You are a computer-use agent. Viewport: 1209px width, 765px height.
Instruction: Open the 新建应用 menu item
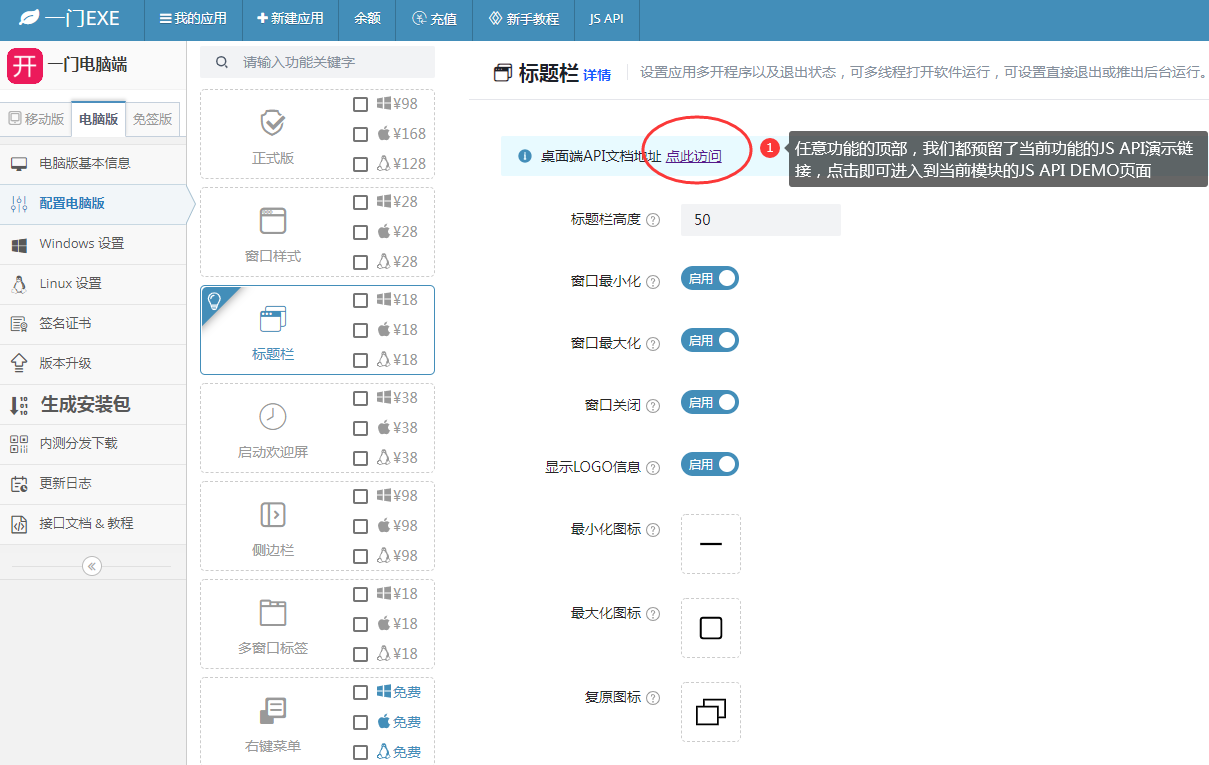[290, 18]
